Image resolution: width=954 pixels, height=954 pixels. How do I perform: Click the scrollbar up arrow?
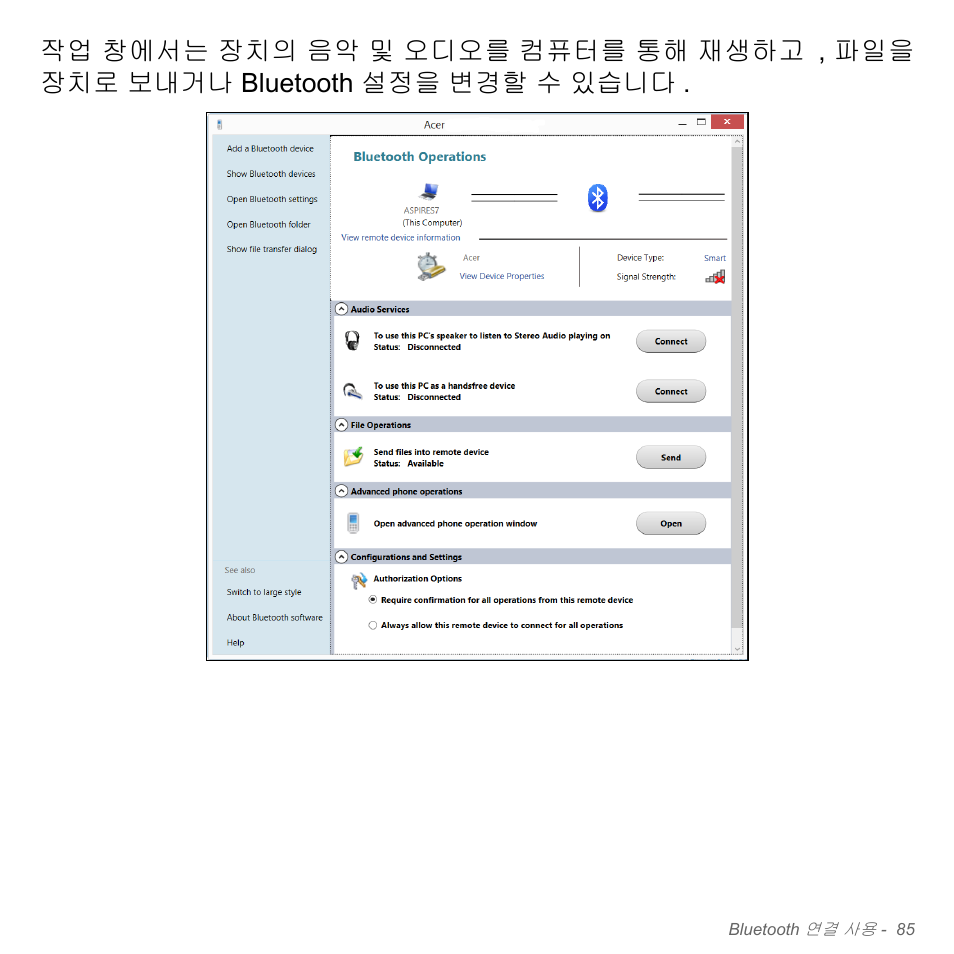[737, 142]
